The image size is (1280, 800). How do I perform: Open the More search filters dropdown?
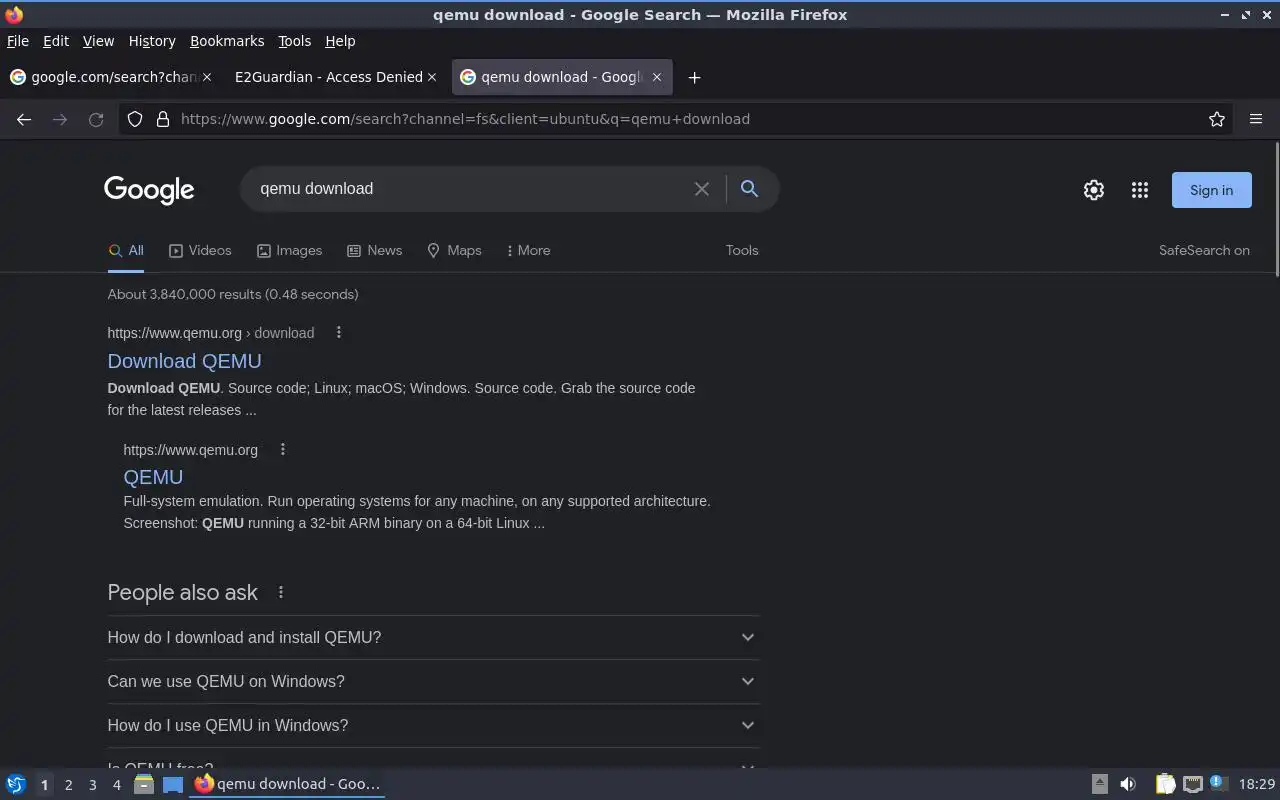(528, 250)
